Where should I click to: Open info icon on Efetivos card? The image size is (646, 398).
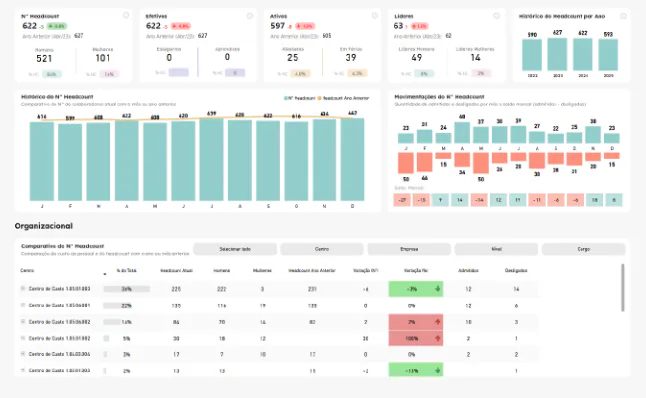pyautogui.click(x=250, y=16)
